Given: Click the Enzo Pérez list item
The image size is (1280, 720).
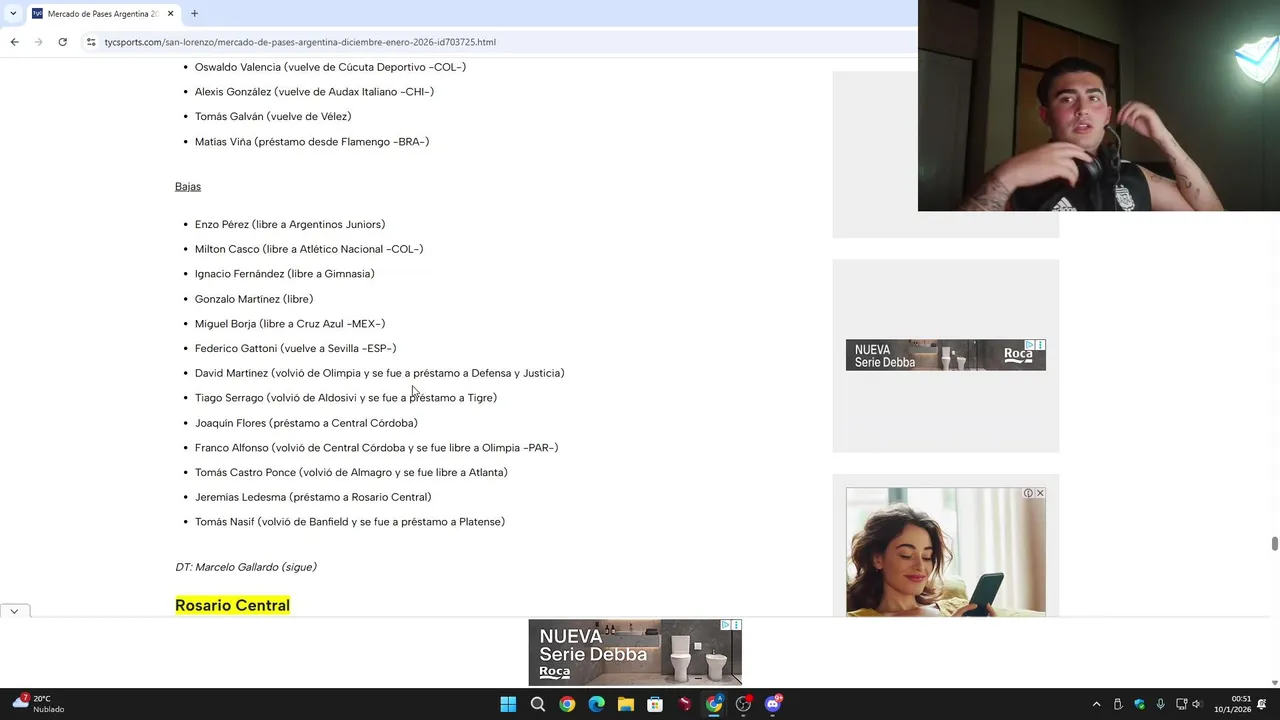Looking at the screenshot, I should click(x=290, y=224).
